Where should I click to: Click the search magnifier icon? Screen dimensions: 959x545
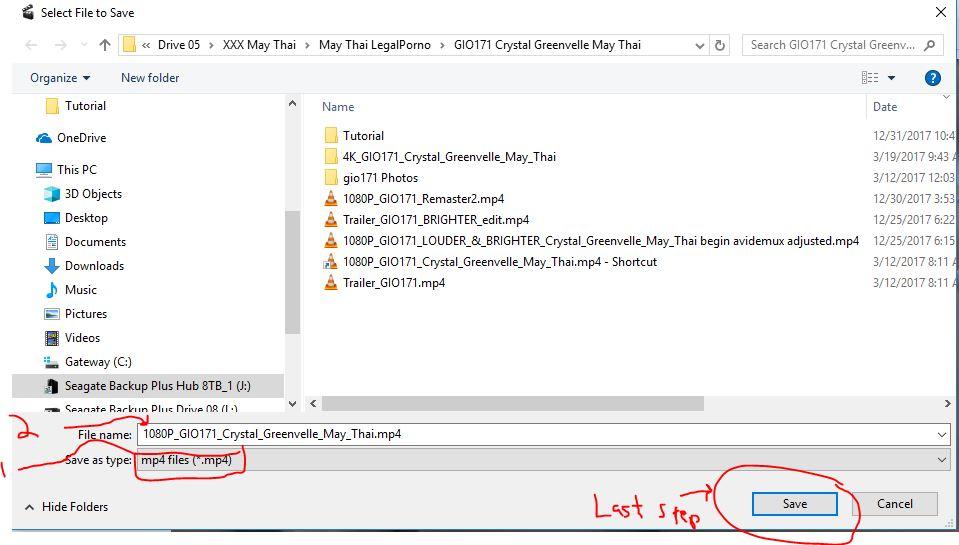click(x=930, y=45)
